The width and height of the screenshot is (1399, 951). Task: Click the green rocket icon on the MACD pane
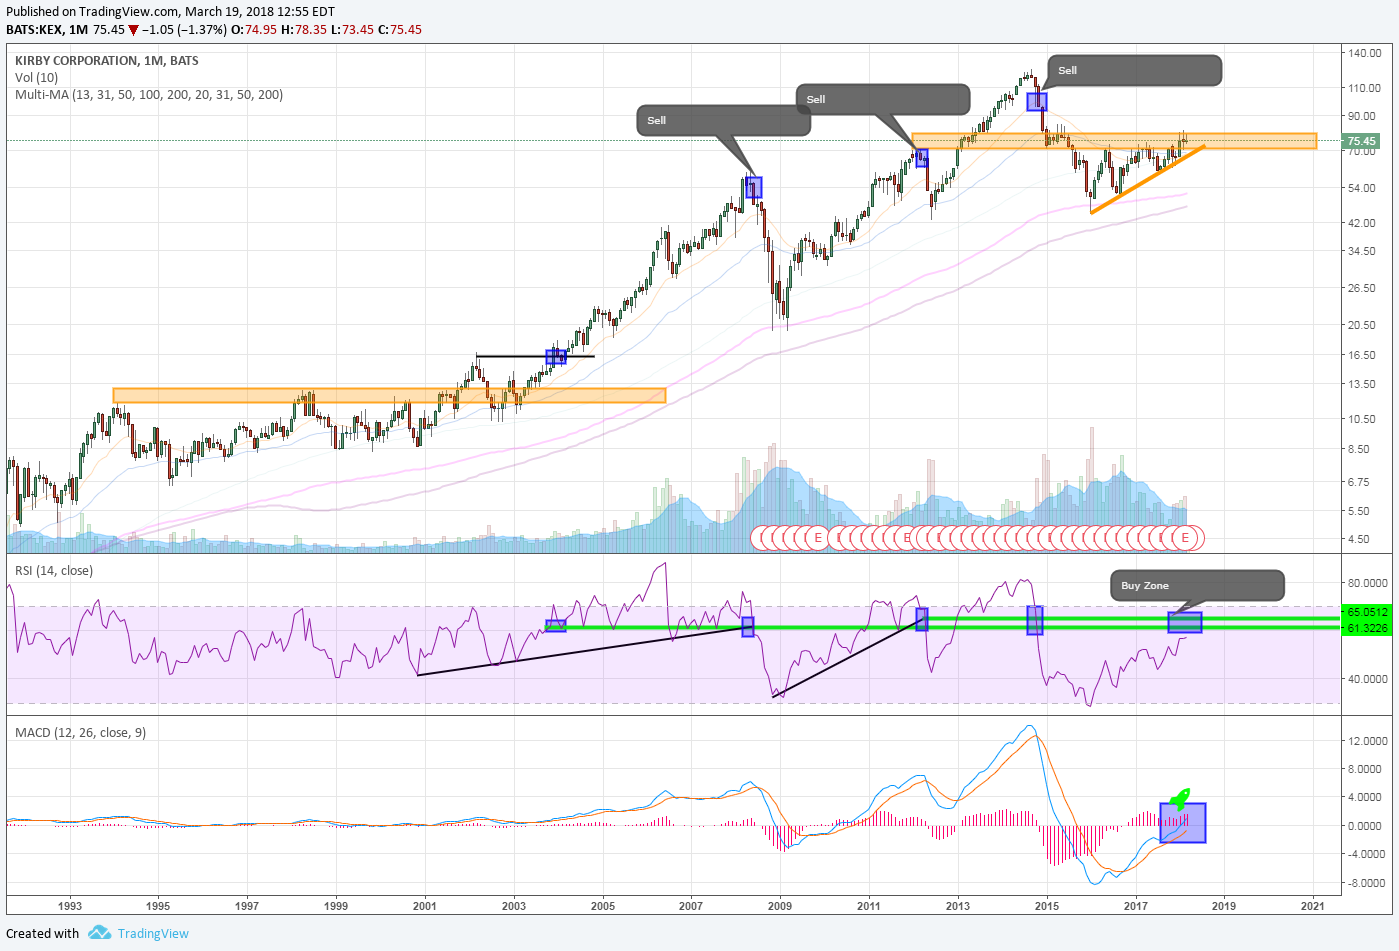point(1180,798)
